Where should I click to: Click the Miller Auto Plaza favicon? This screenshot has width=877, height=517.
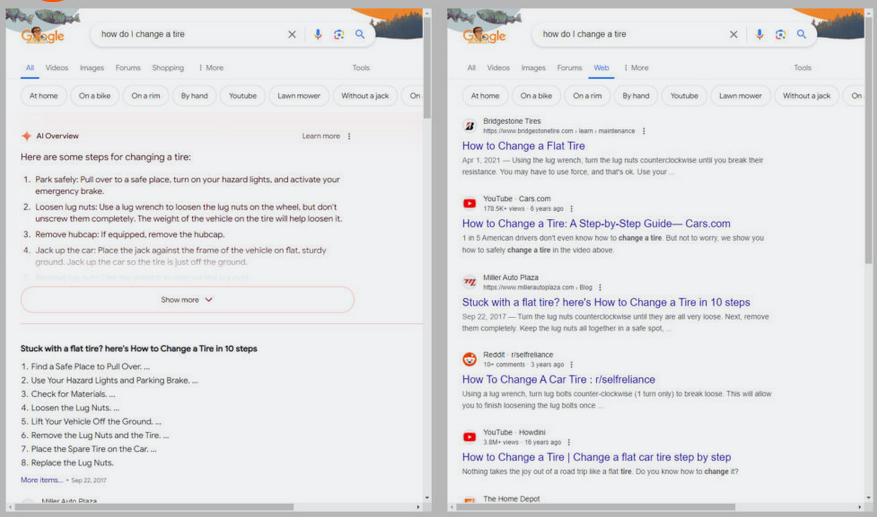click(470, 282)
